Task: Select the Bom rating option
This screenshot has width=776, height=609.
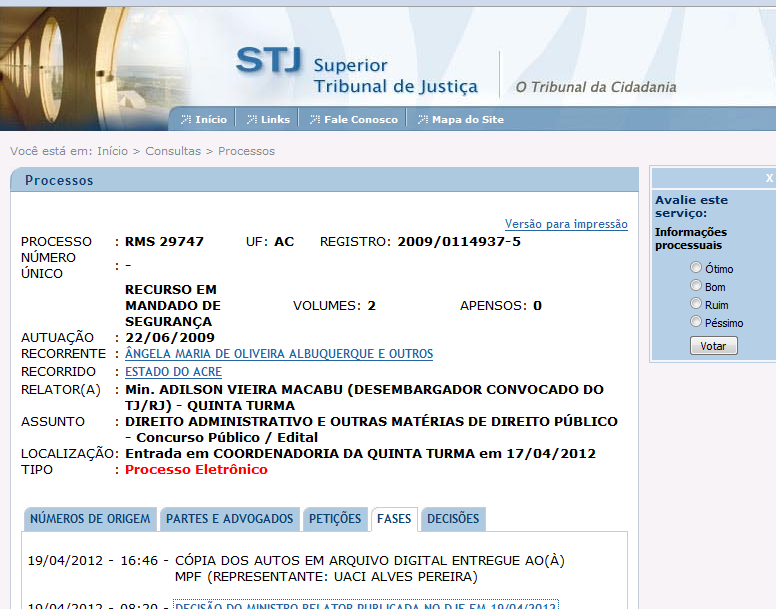Action: (x=696, y=285)
